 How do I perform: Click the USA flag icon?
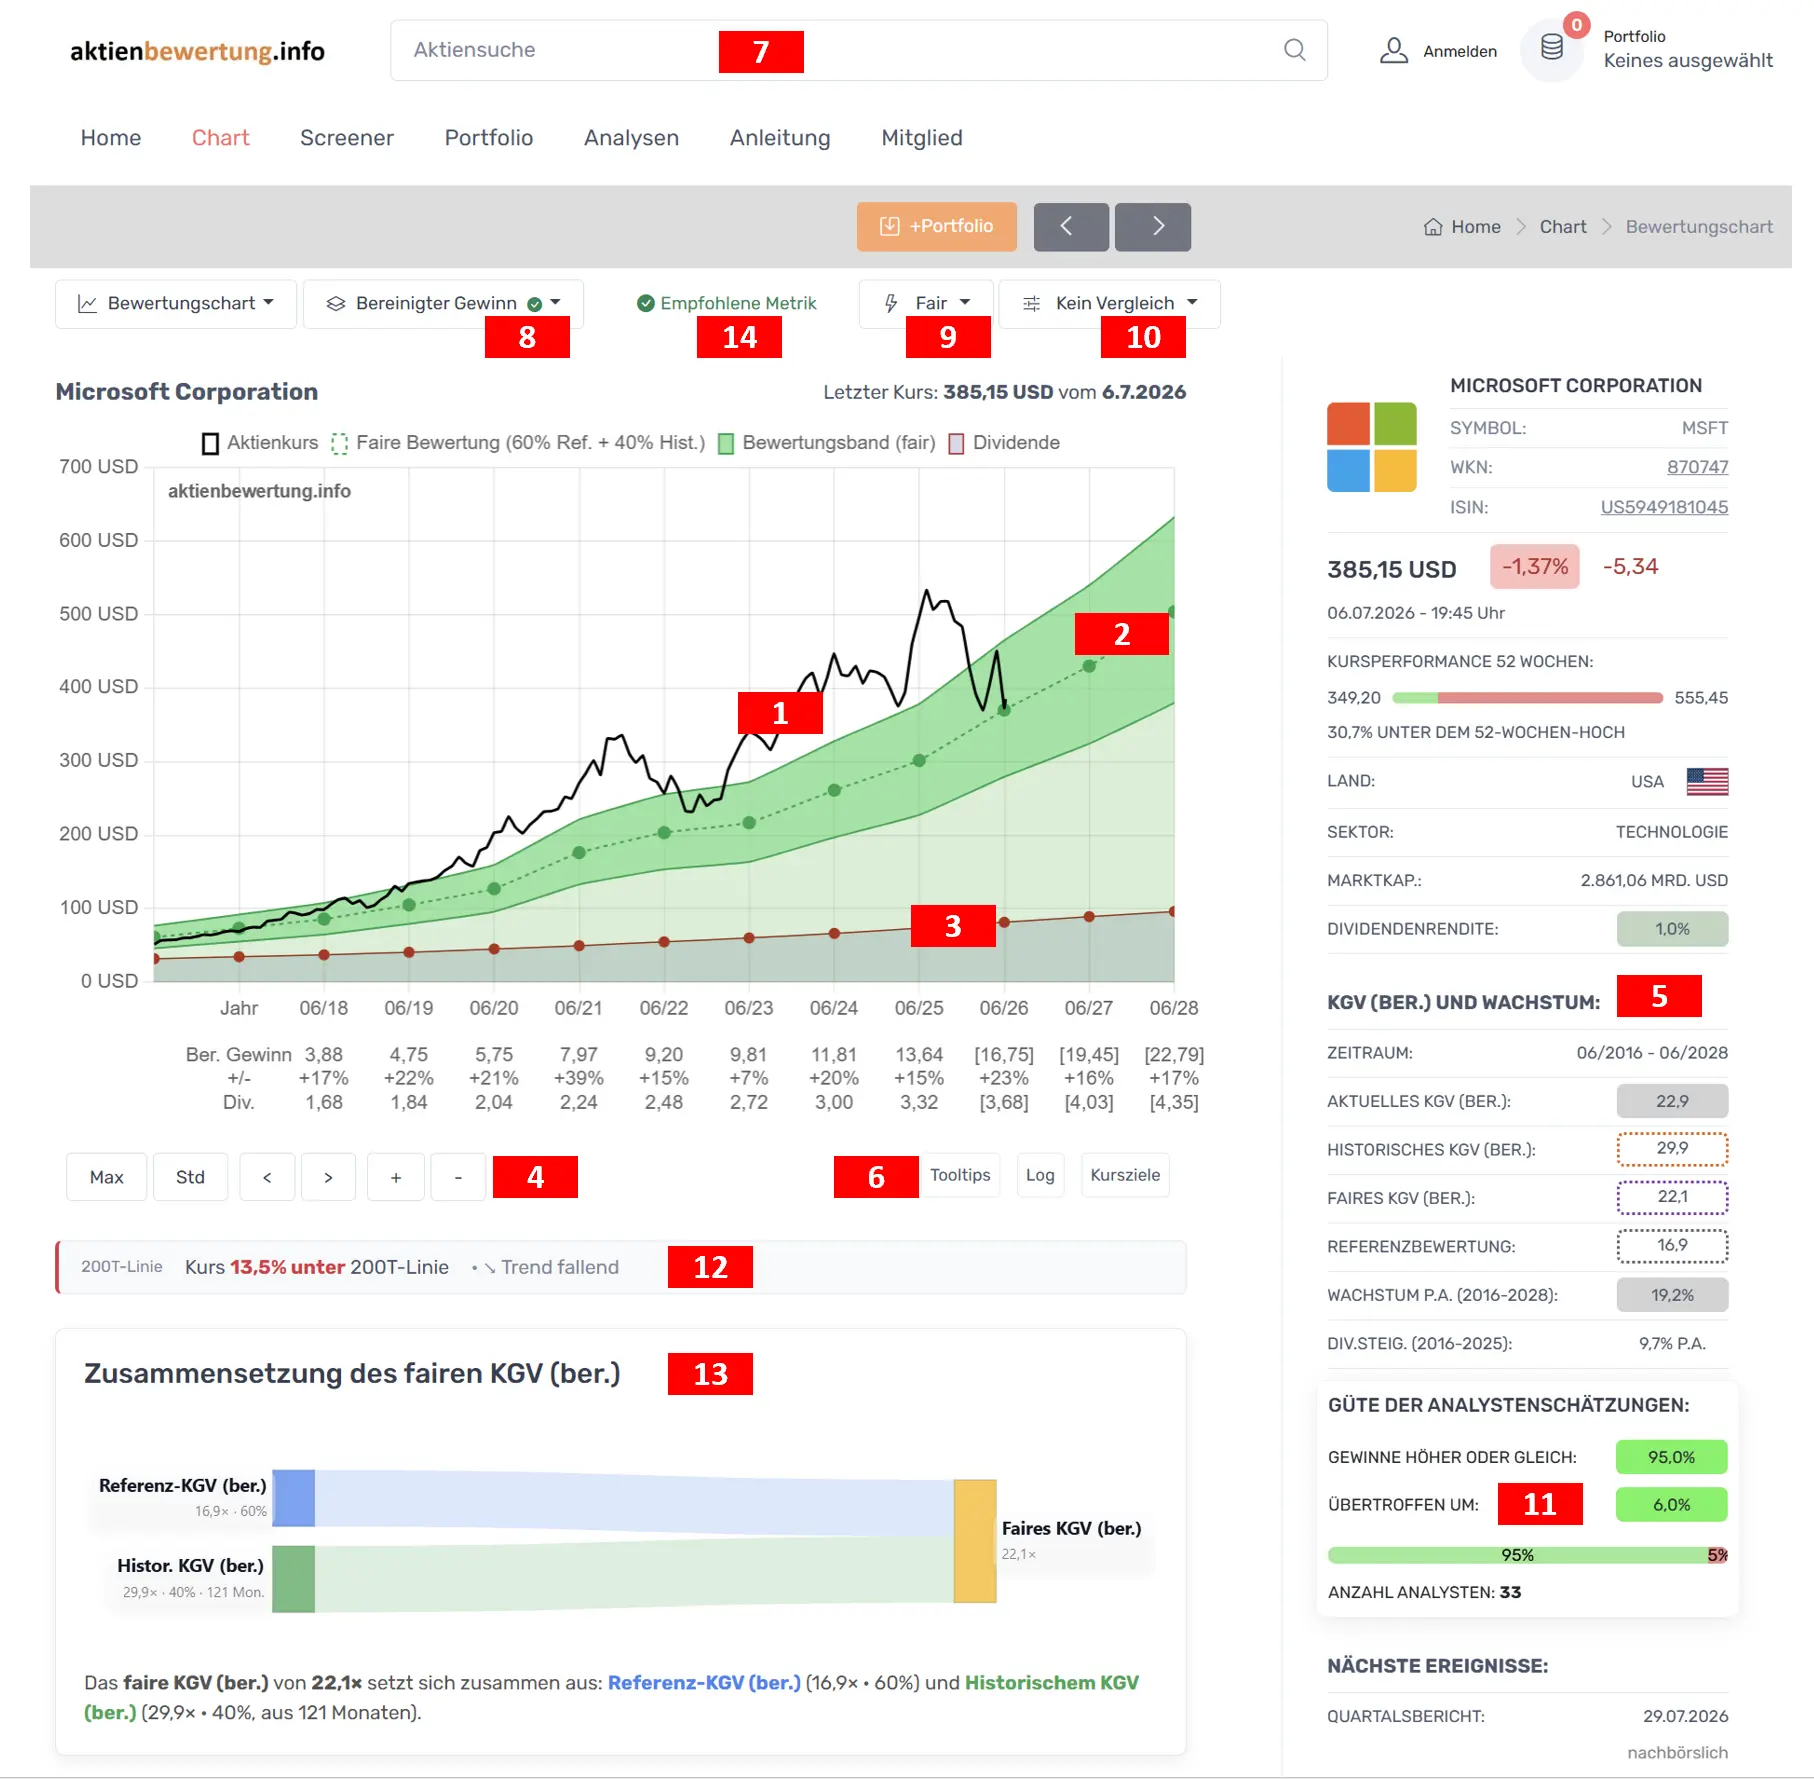(x=1706, y=781)
